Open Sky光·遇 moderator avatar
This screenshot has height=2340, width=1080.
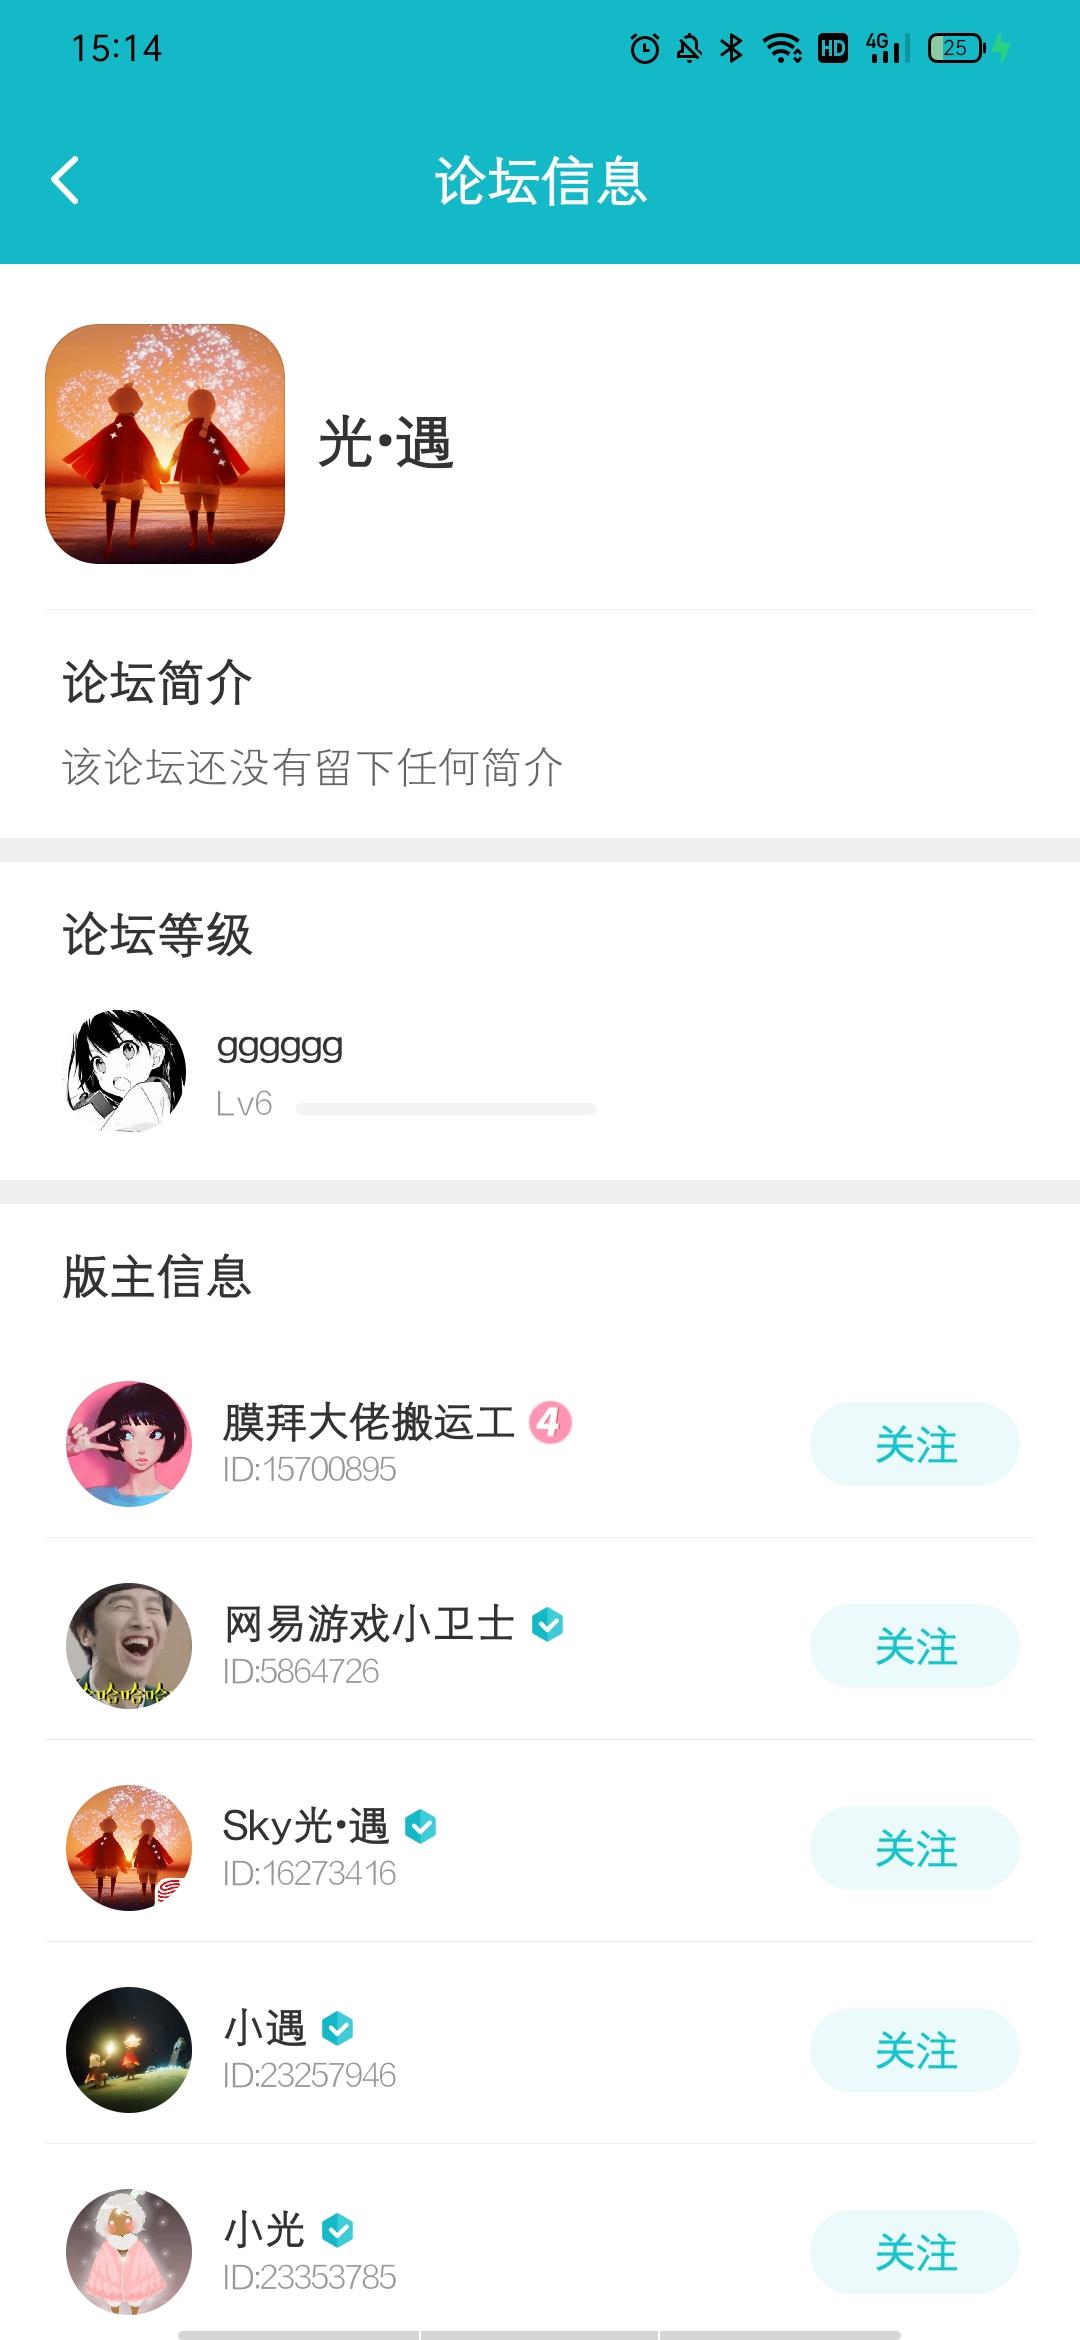(129, 1848)
